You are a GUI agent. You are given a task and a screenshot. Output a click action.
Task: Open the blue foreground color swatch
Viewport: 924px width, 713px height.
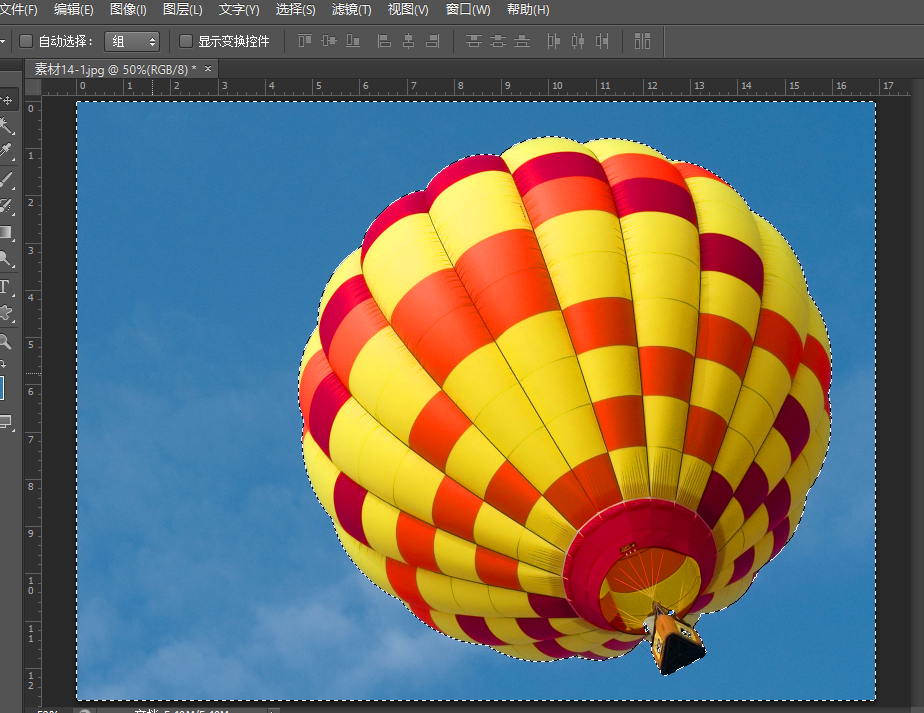(2, 388)
